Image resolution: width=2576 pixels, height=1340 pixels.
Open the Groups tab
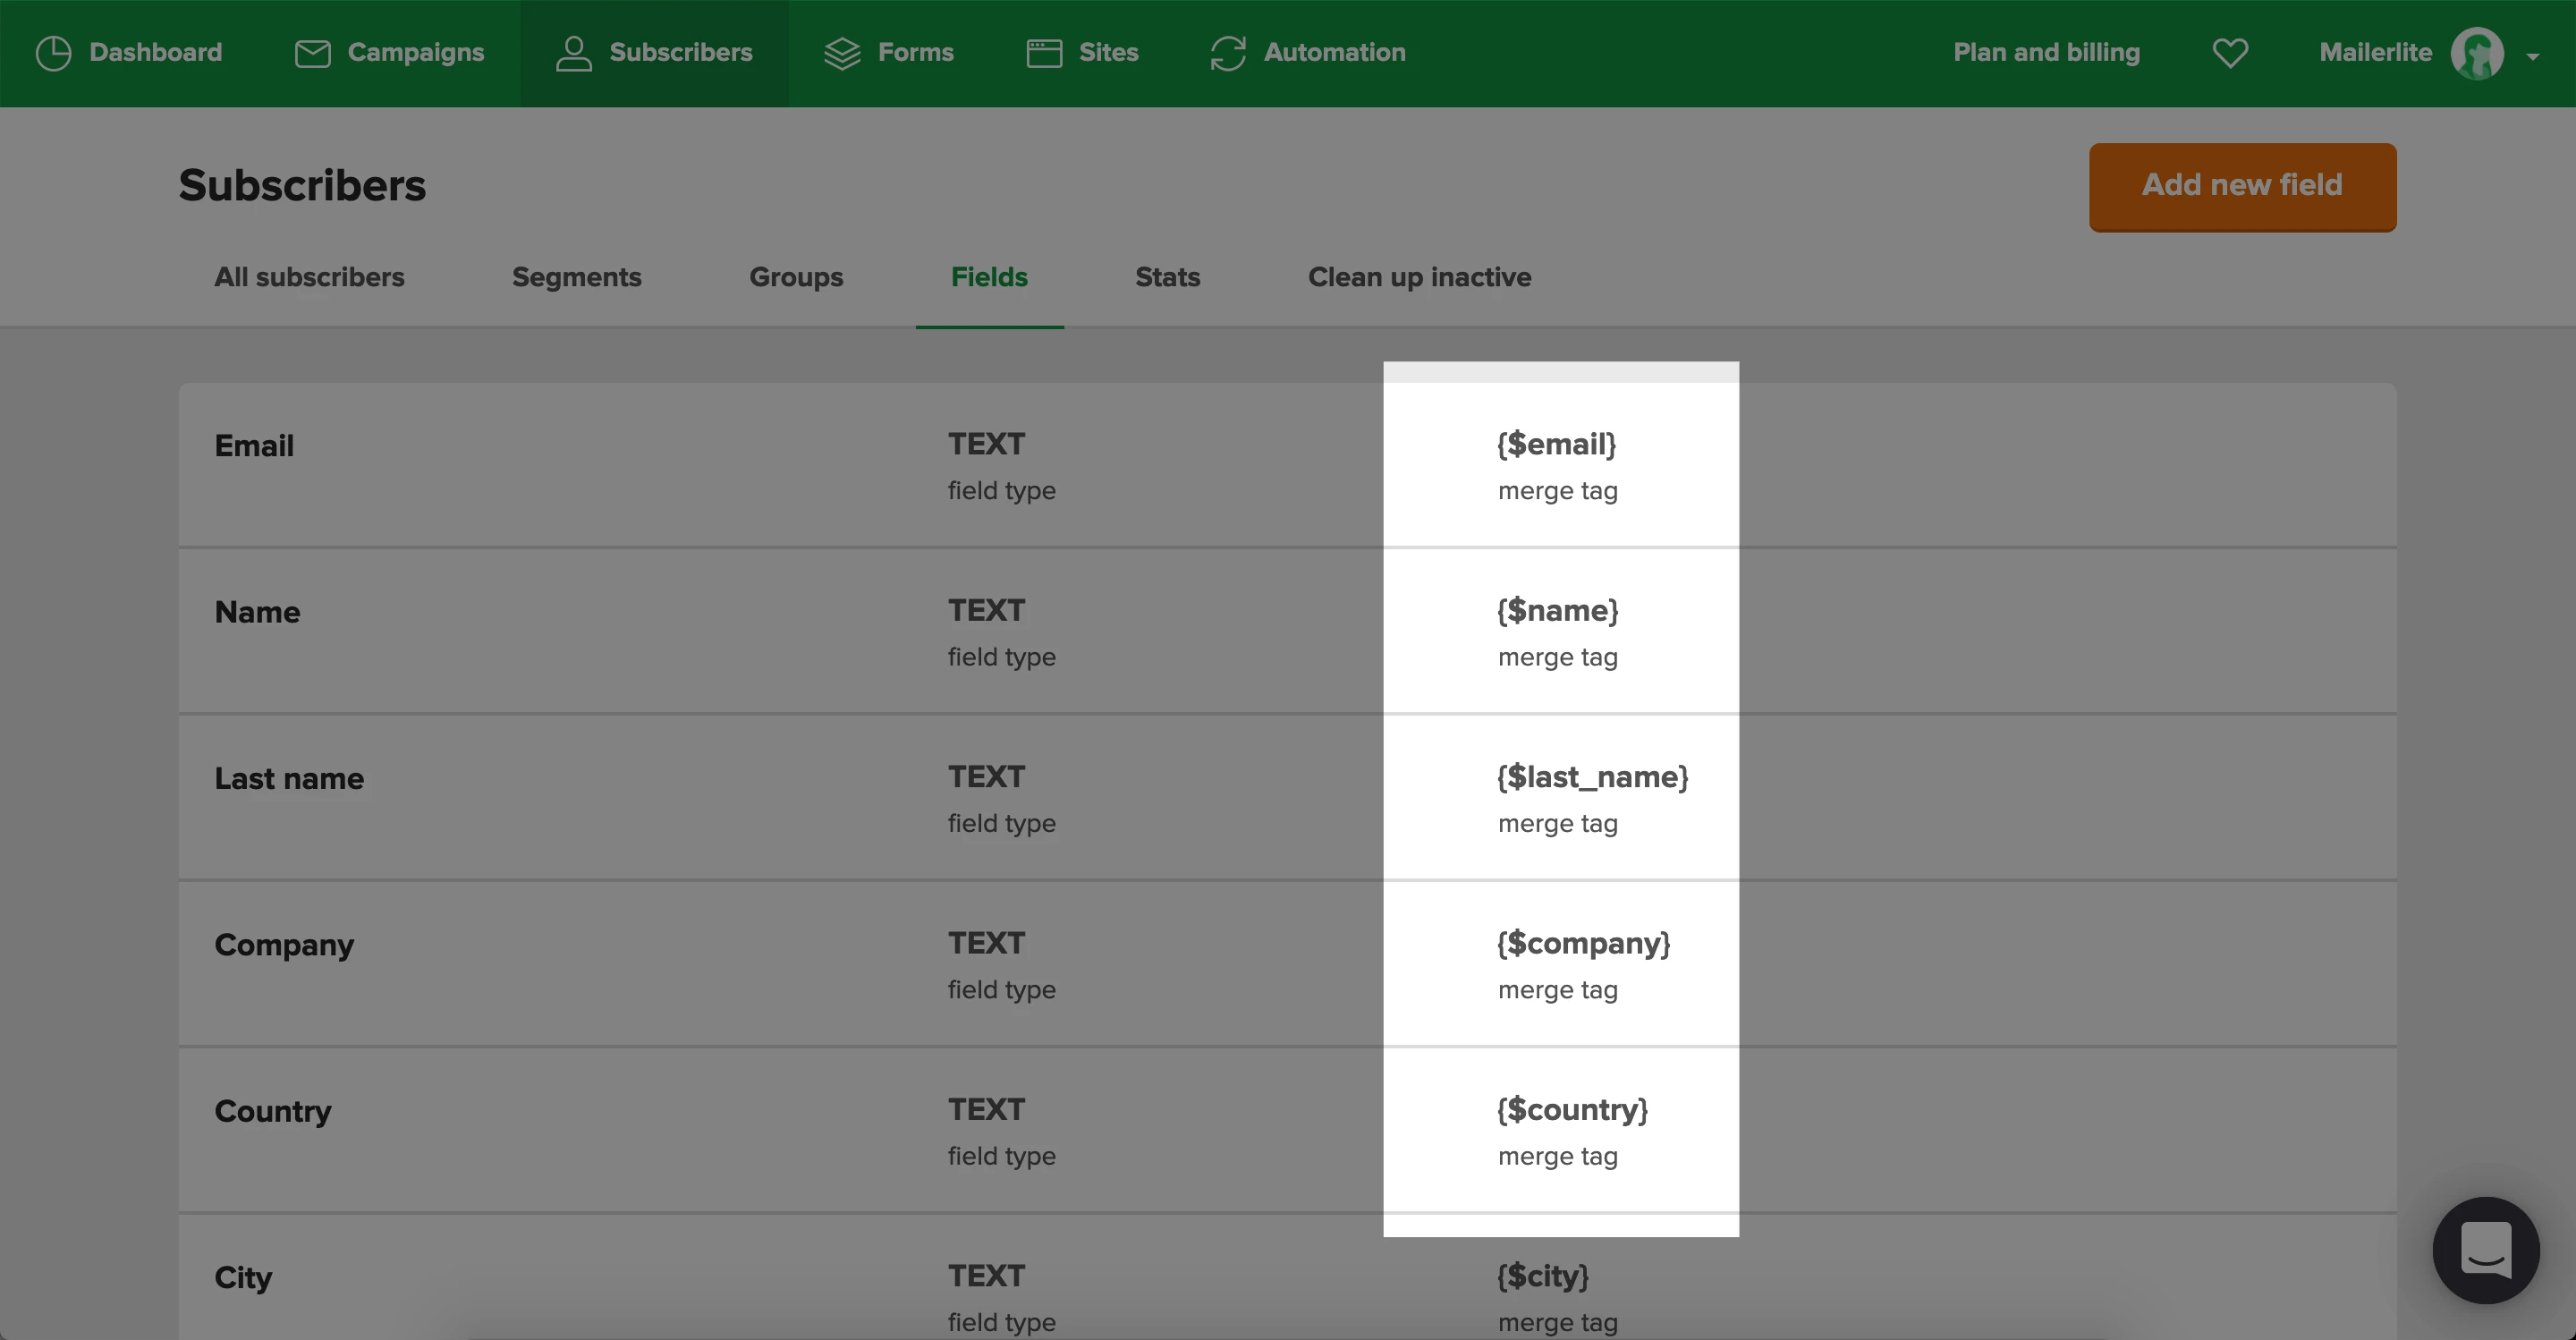[x=796, y=277]
